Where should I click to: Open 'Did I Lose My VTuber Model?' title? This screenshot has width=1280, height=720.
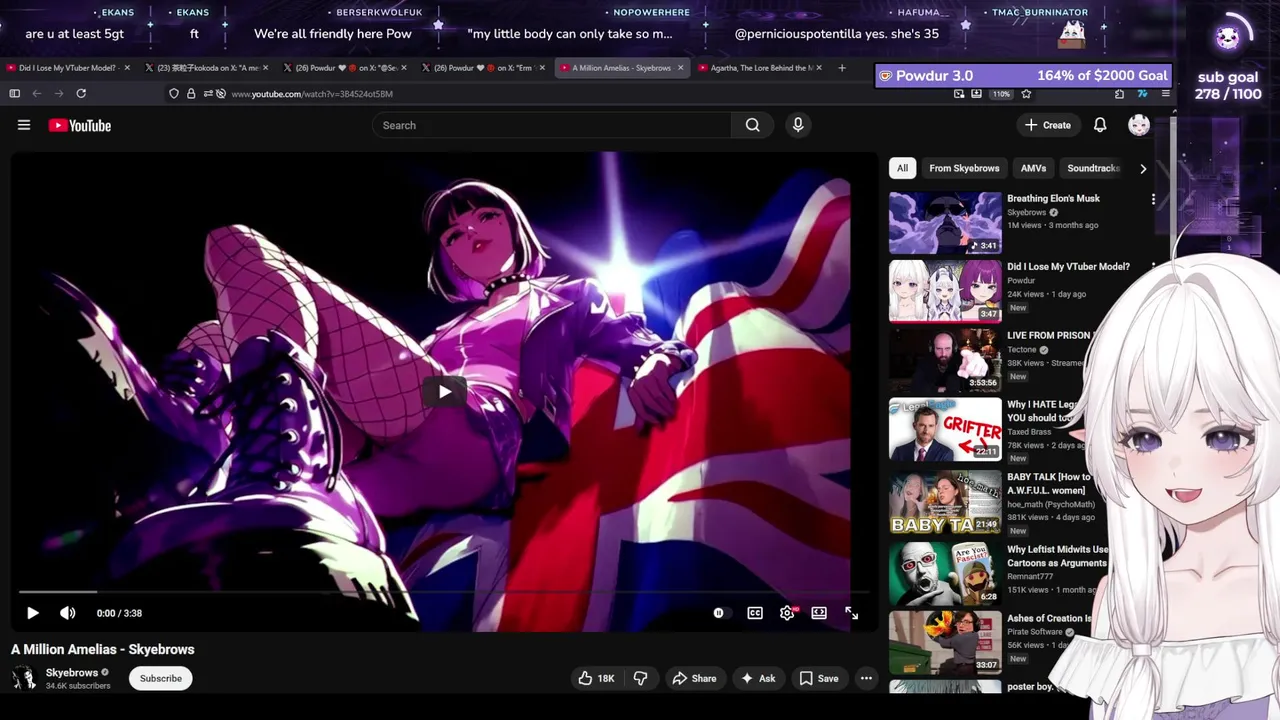click(1068, 267)
